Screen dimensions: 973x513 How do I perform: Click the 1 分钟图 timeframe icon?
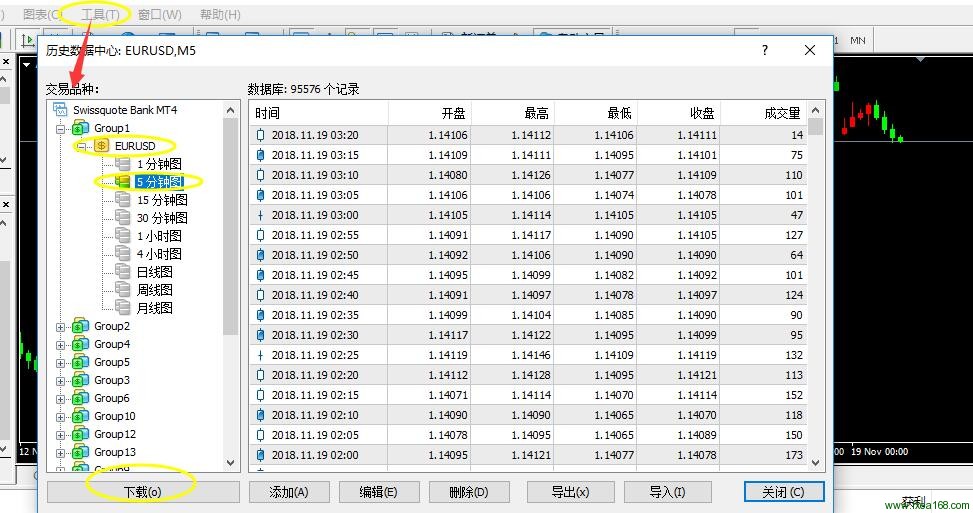[123, 164]
